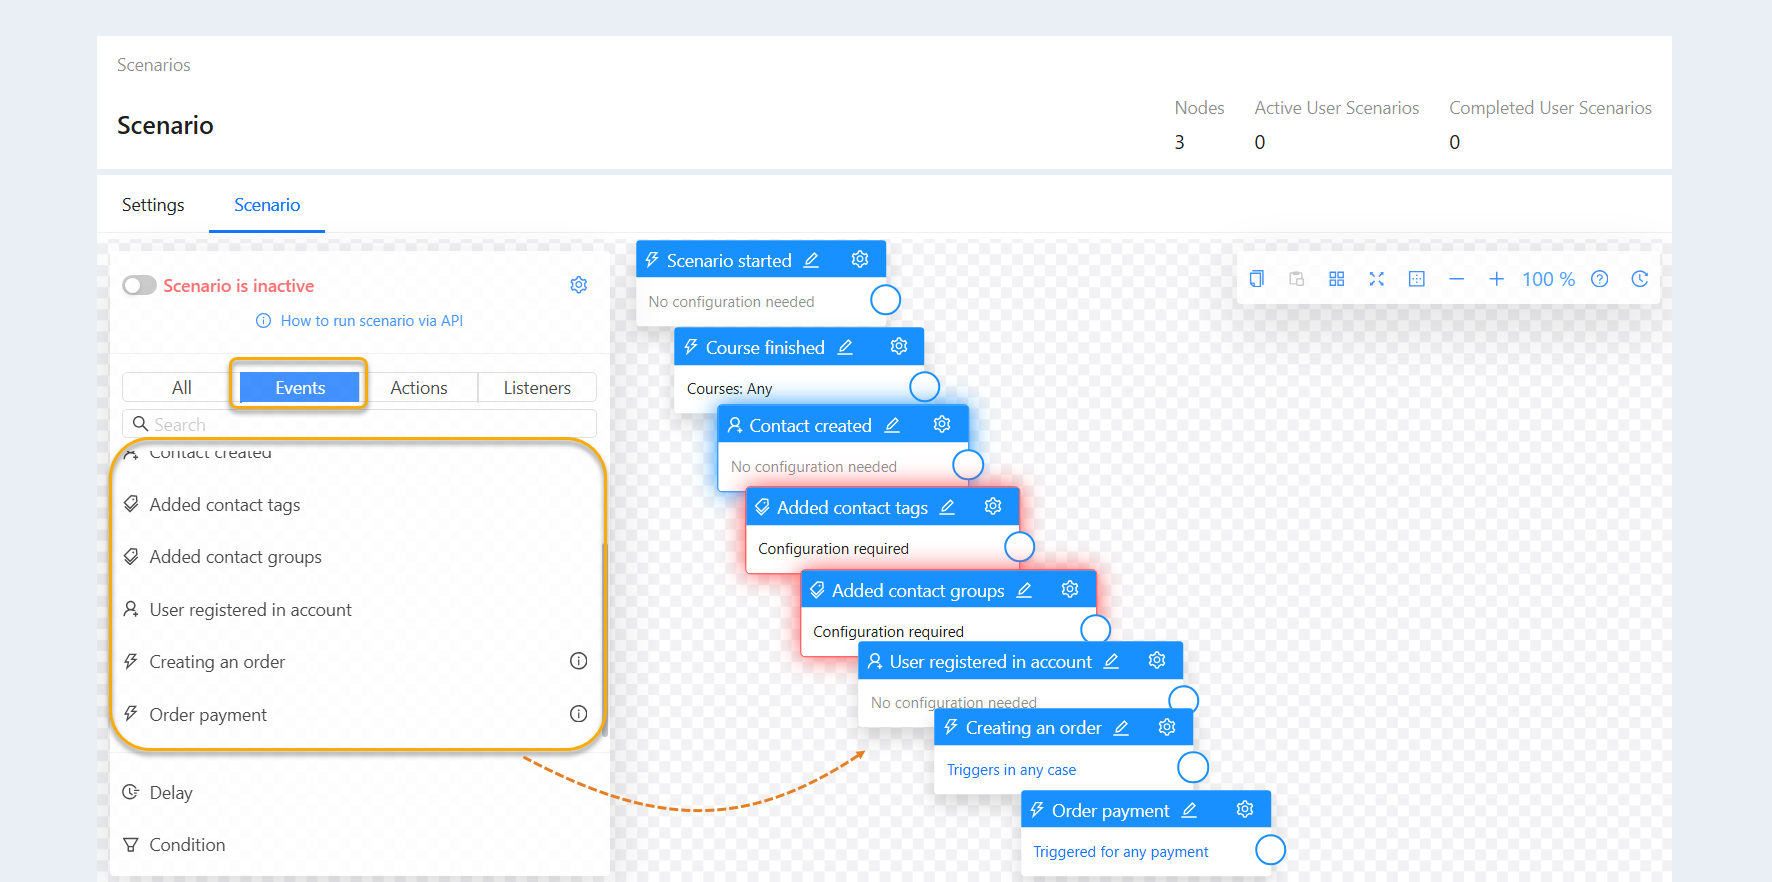Open help via the question mark icon
Image resolution: width=1772 pixels, height=882 pixels.
[1600, 279]
